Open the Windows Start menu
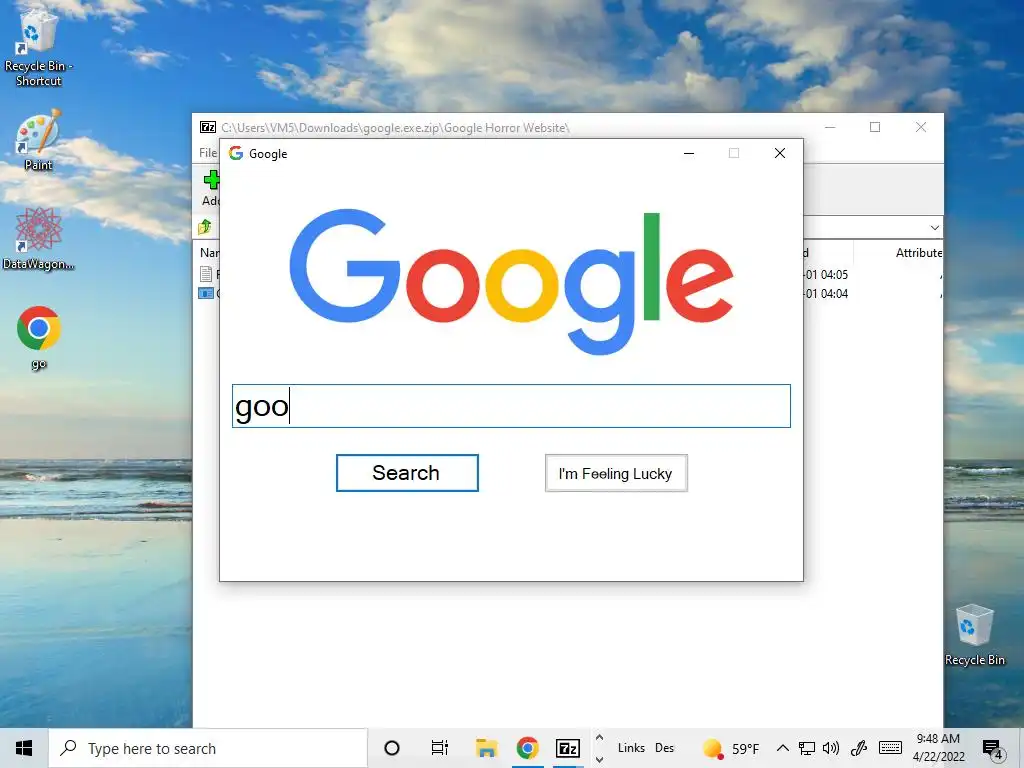The height and width of the screenshot is (768, 1024). pos(24,748)
